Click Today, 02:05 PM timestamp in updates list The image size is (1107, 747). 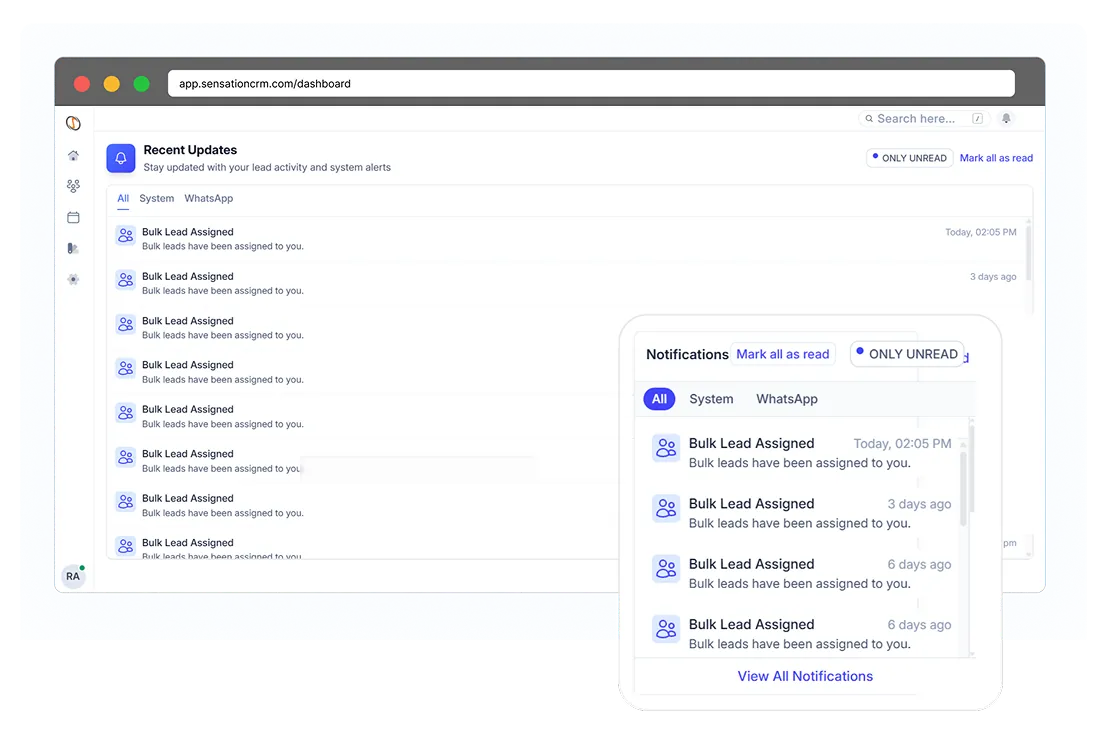coord(981,232)
